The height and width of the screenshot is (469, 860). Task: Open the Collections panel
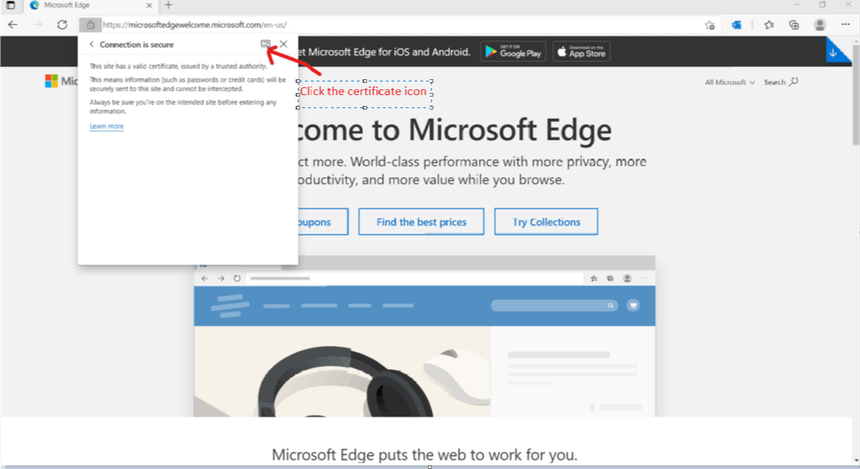coord(794,25)
